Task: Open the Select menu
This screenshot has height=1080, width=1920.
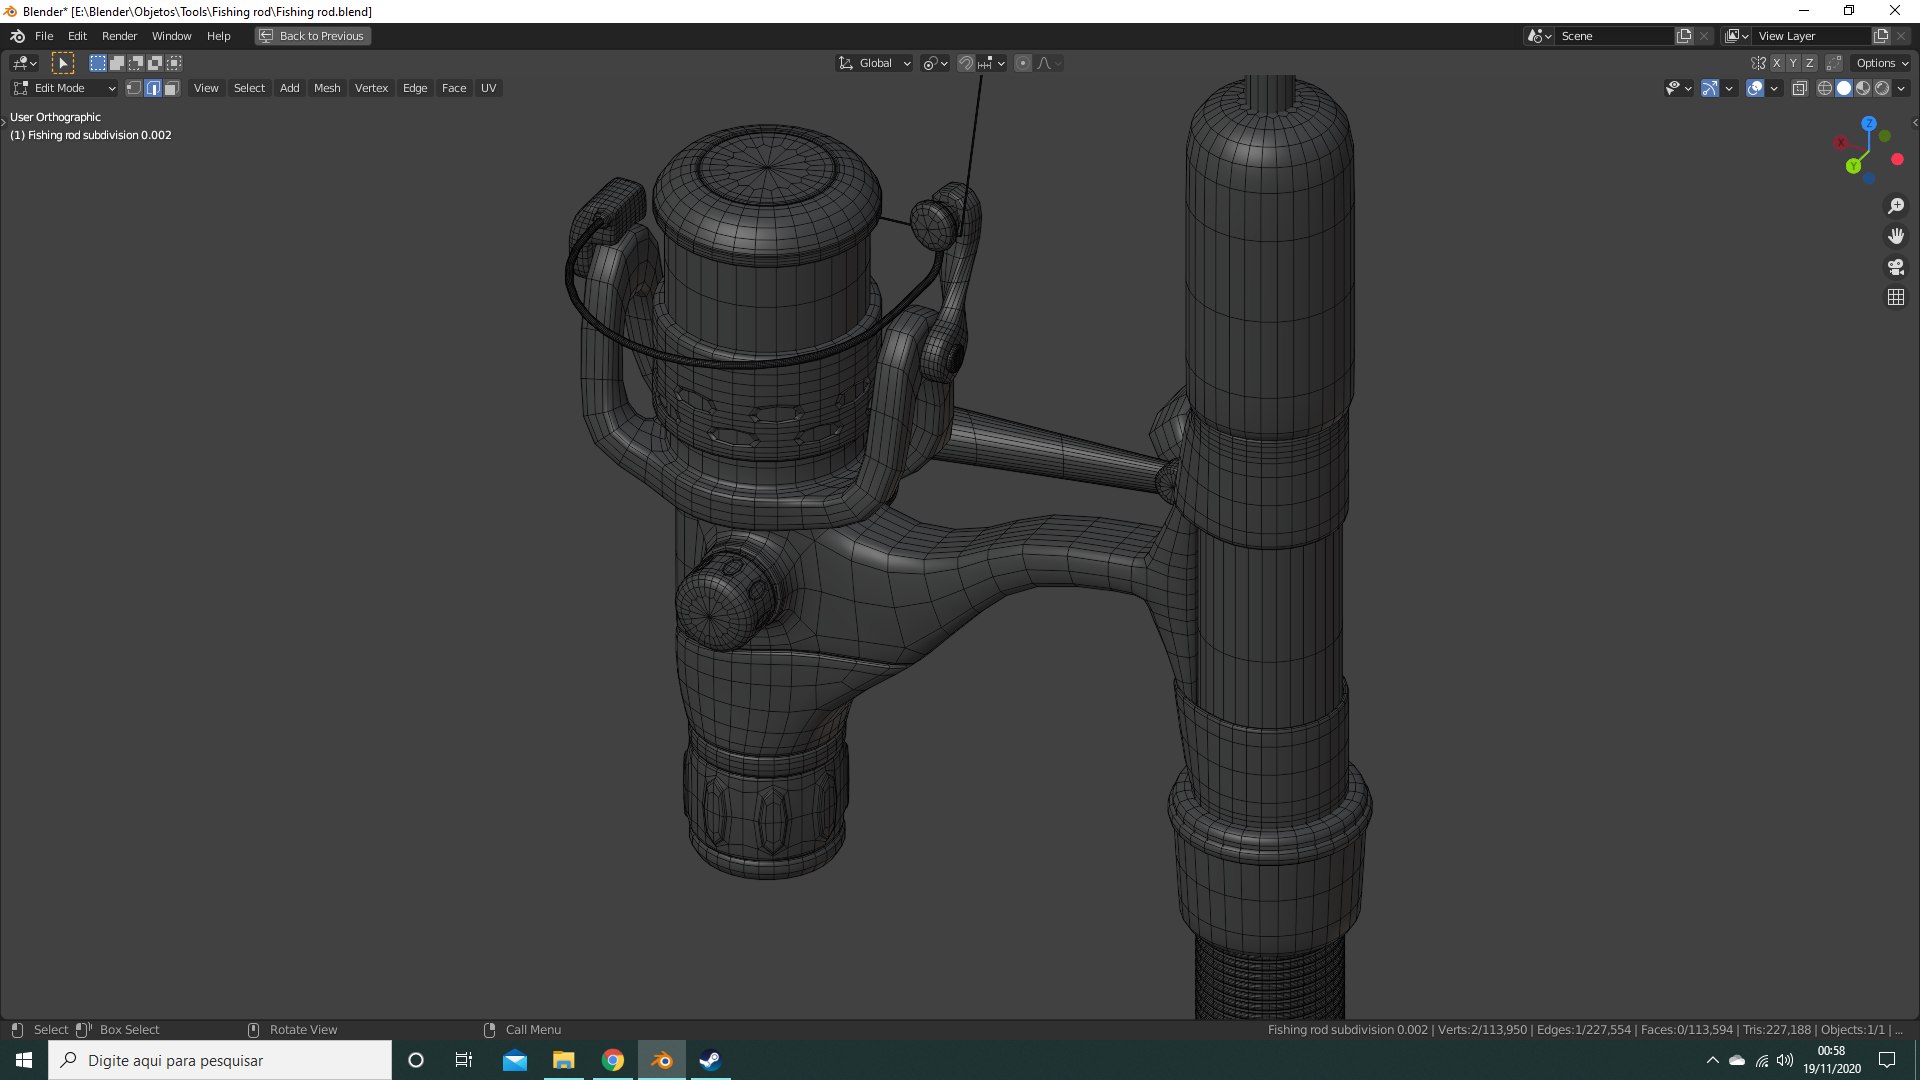Action: tap(249, 88)
